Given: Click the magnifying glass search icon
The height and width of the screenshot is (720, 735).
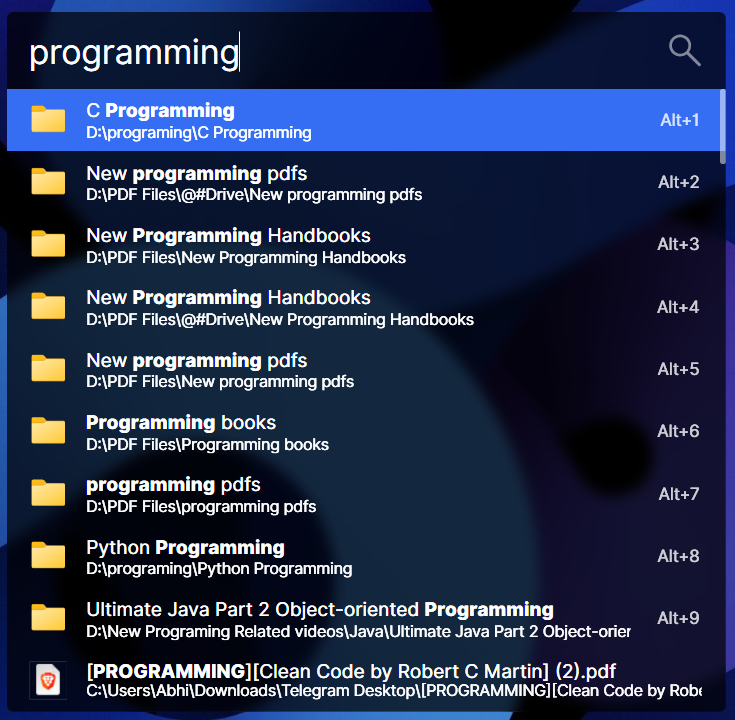Looking at the screenshot, I should pos(684,50).
